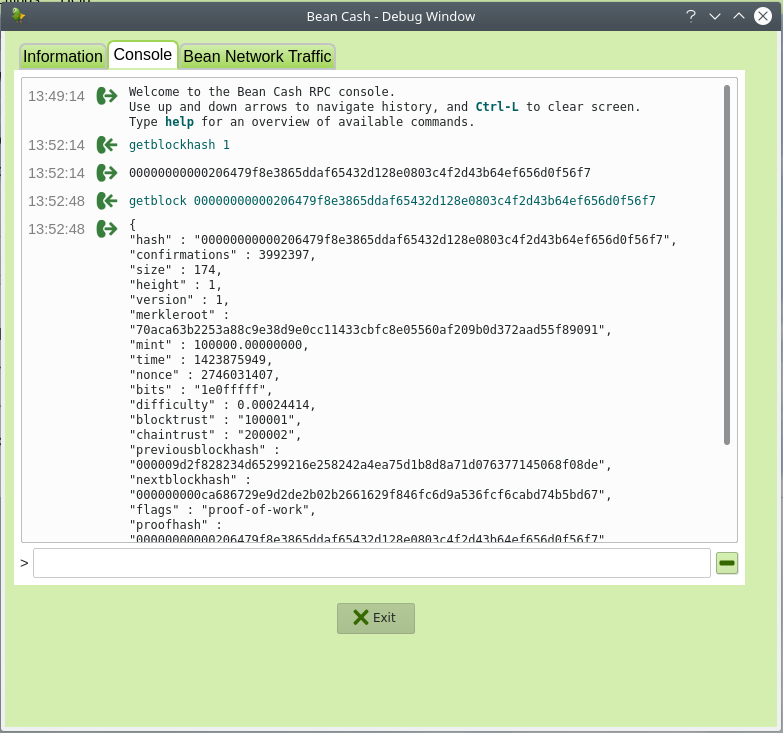Click the "chaintrust" : "200002" line
The image size is (783, 733).
pyautogui.click(x=215, y=434)
